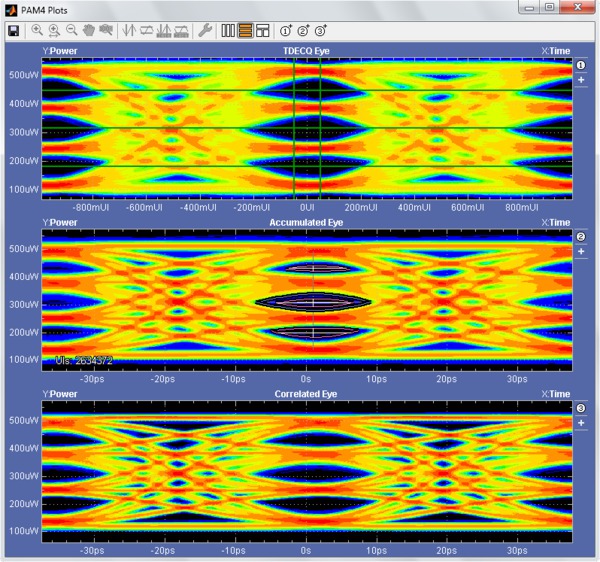Switch to mixed grid layout
Image resolution: width=600 pixels, height=562 pixels.
pyautogui.click(x=262, y=31)
